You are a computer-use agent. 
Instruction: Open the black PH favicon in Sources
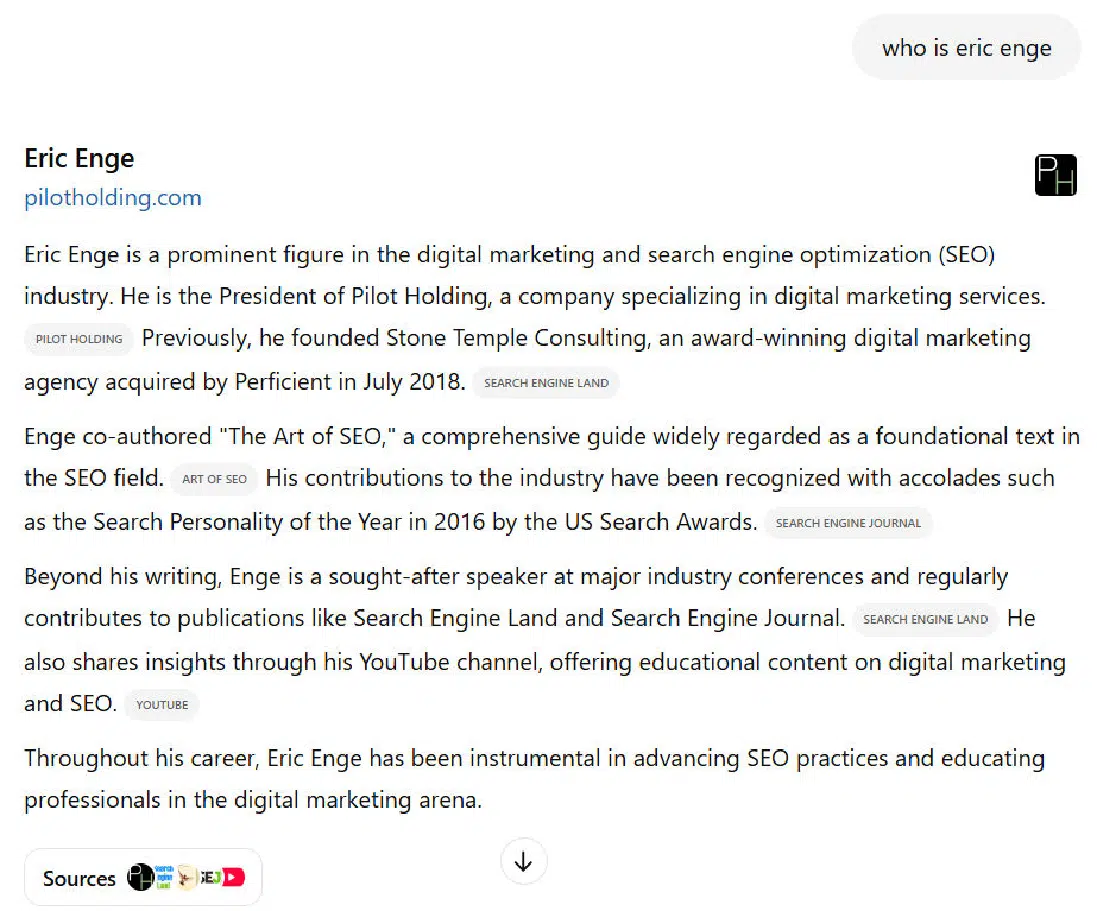click(x=140, y=877)
